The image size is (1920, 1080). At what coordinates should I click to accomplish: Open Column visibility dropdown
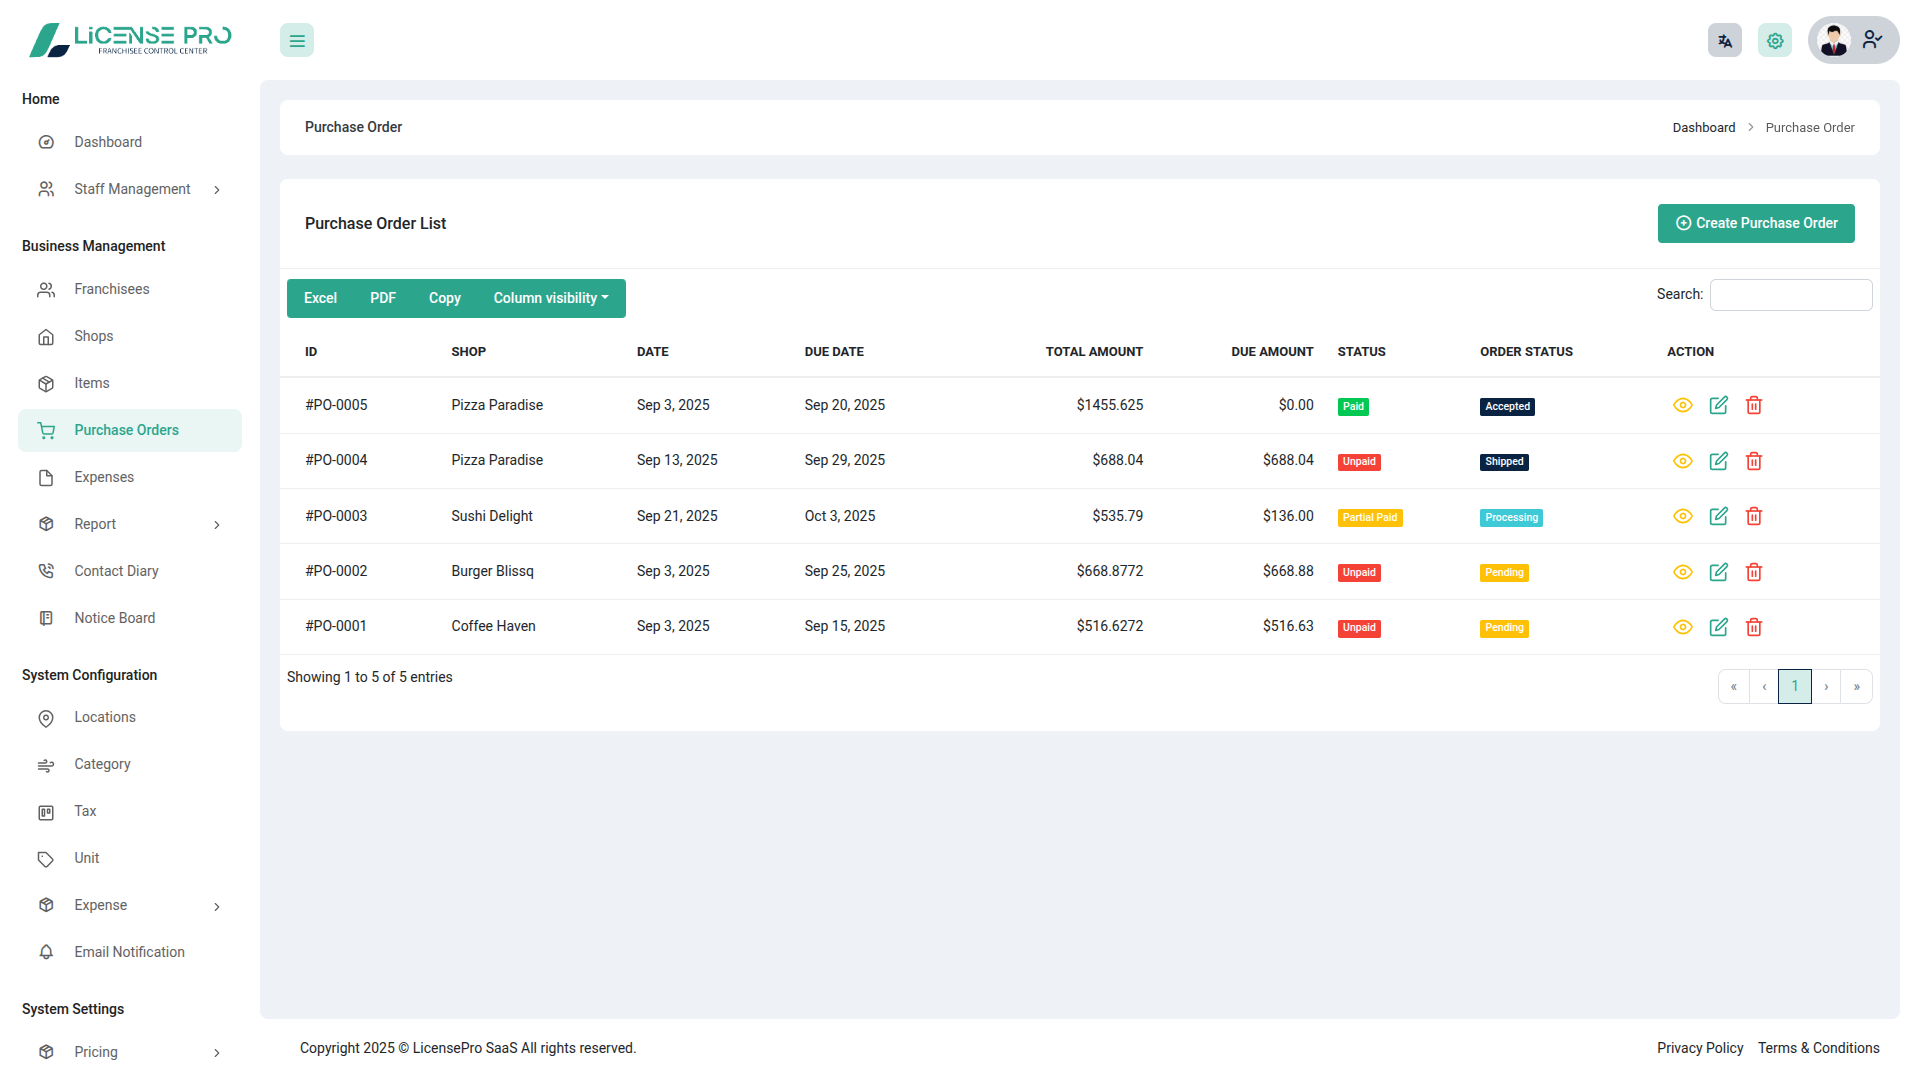tap(550, 298)
